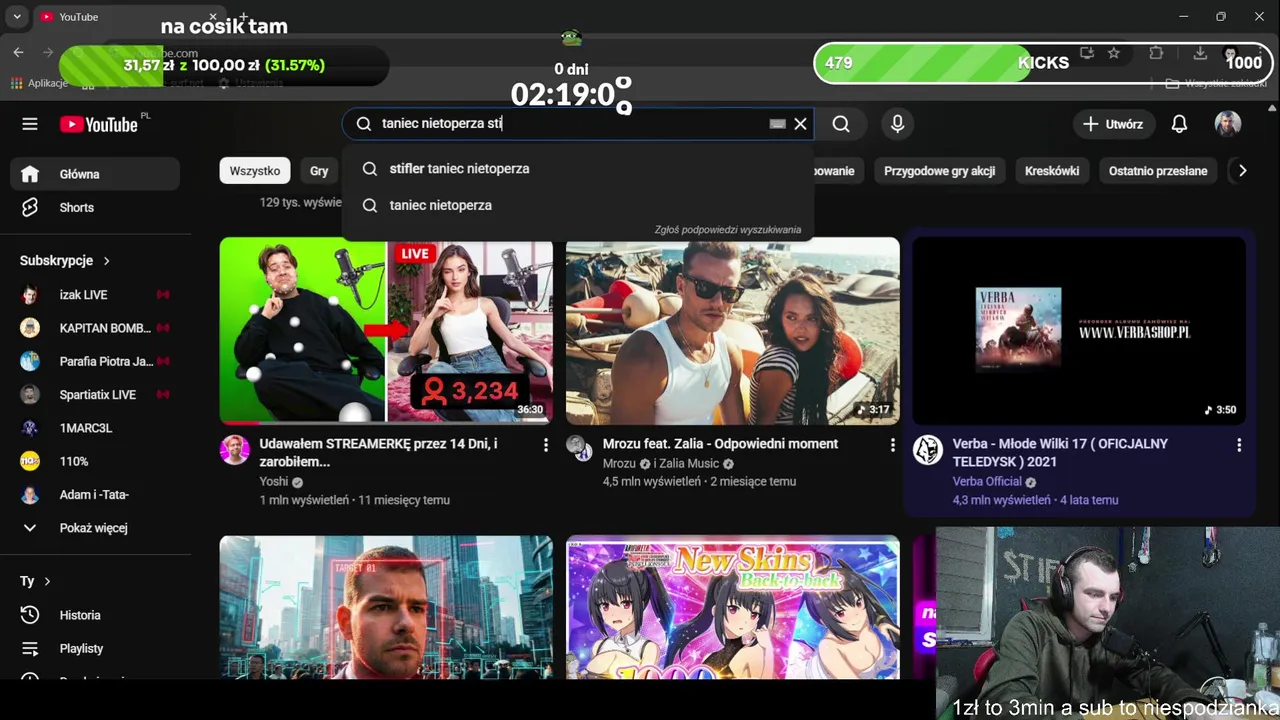Clear search text with the X icon

800,124
